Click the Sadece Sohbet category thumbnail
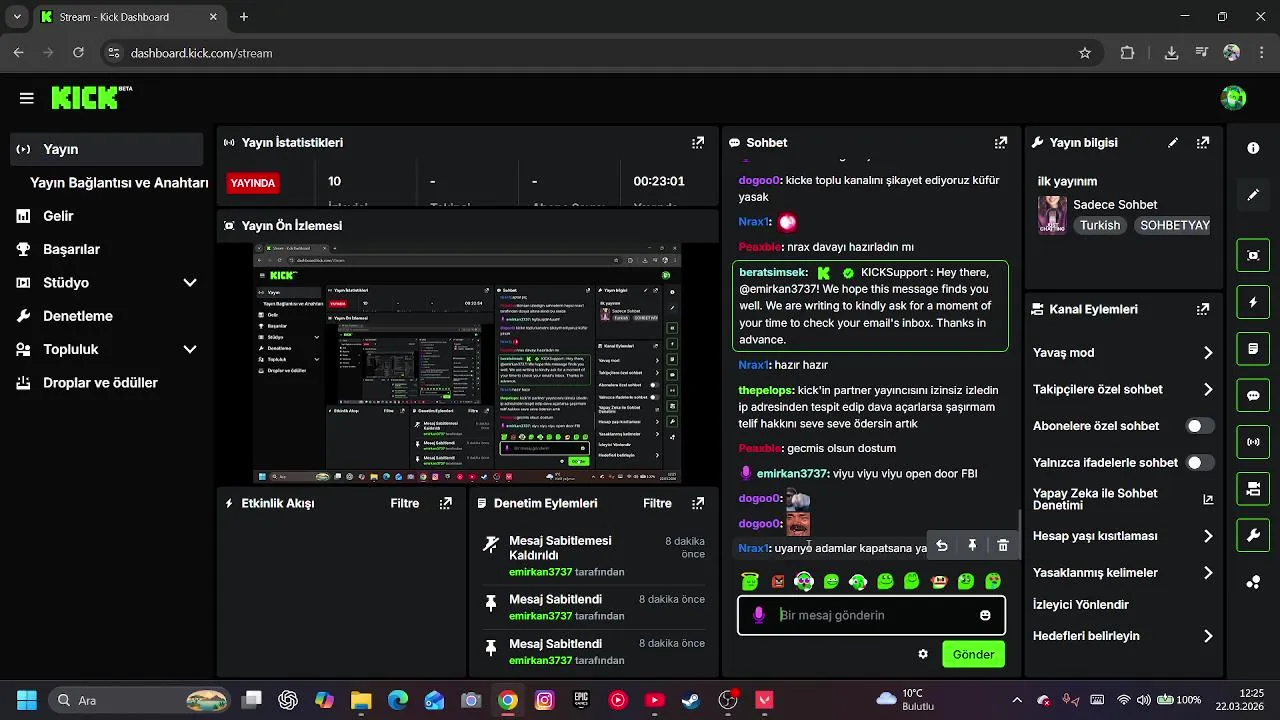This screenshot has height=720, width=1280. click(x=1052, y=215)
